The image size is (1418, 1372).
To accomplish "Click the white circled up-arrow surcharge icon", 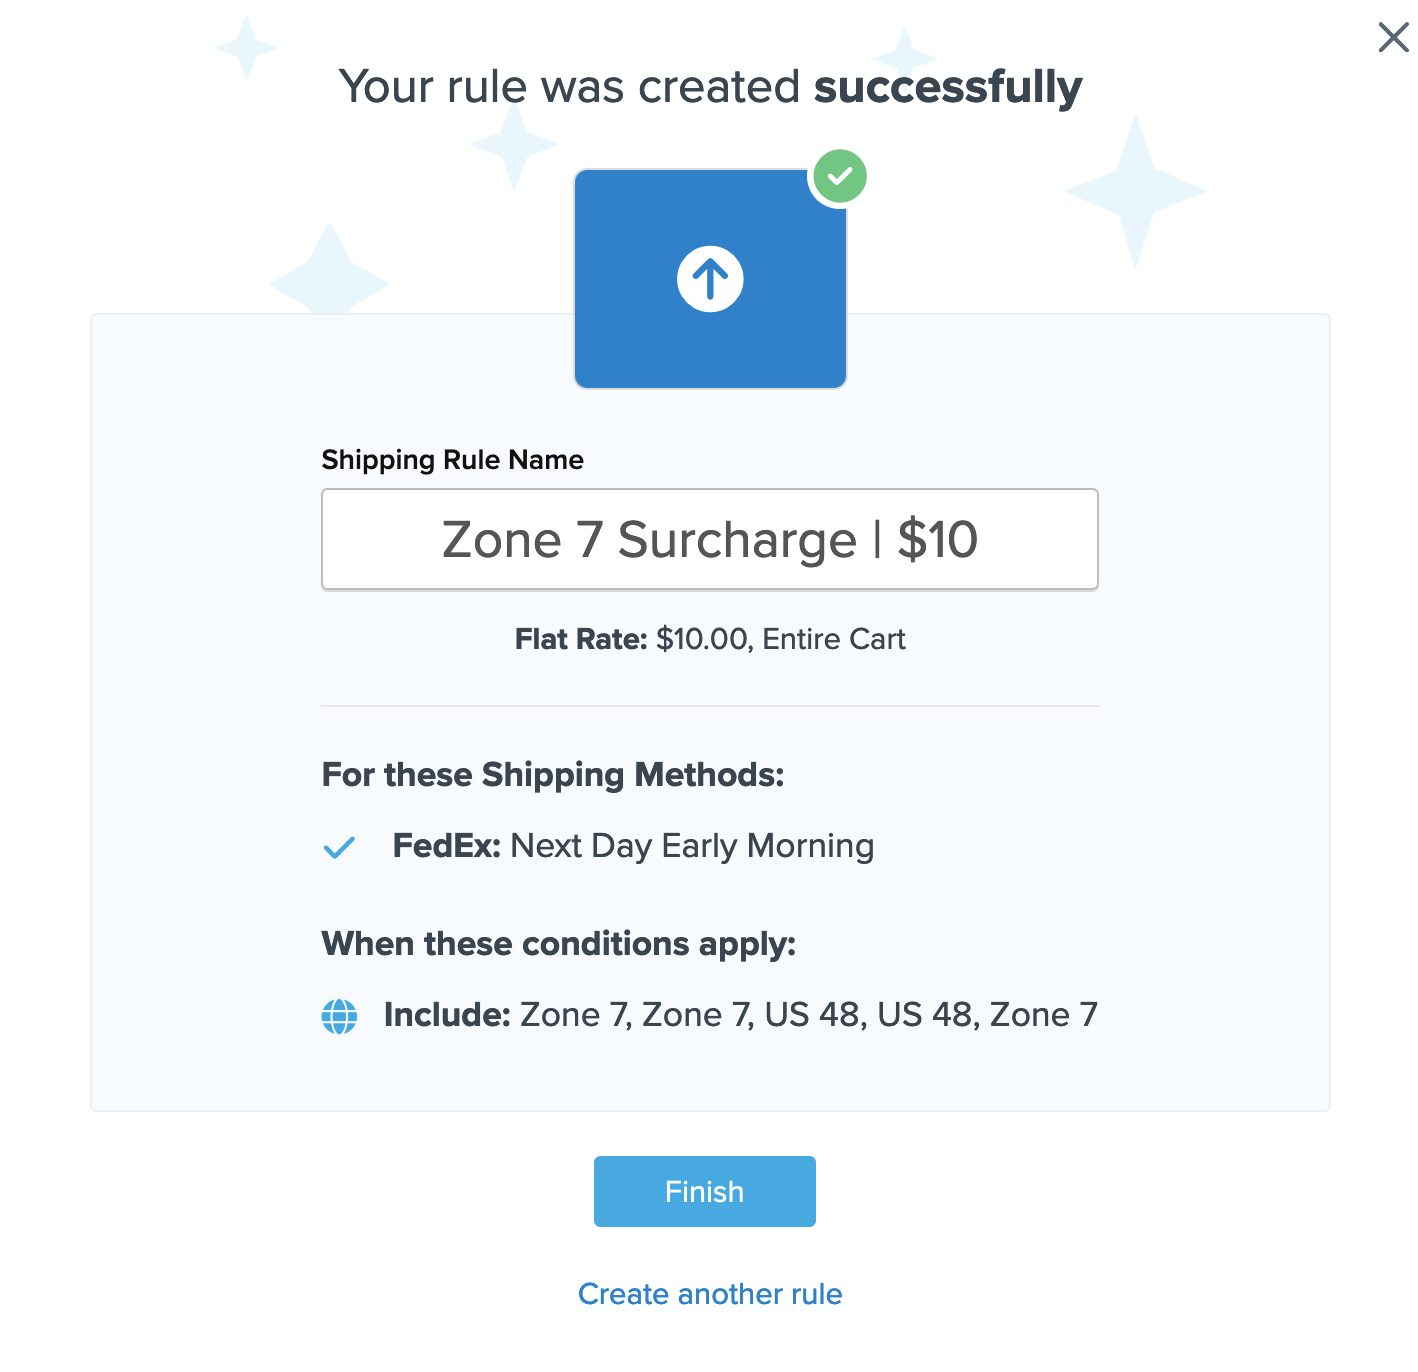I will coord(710,279).
